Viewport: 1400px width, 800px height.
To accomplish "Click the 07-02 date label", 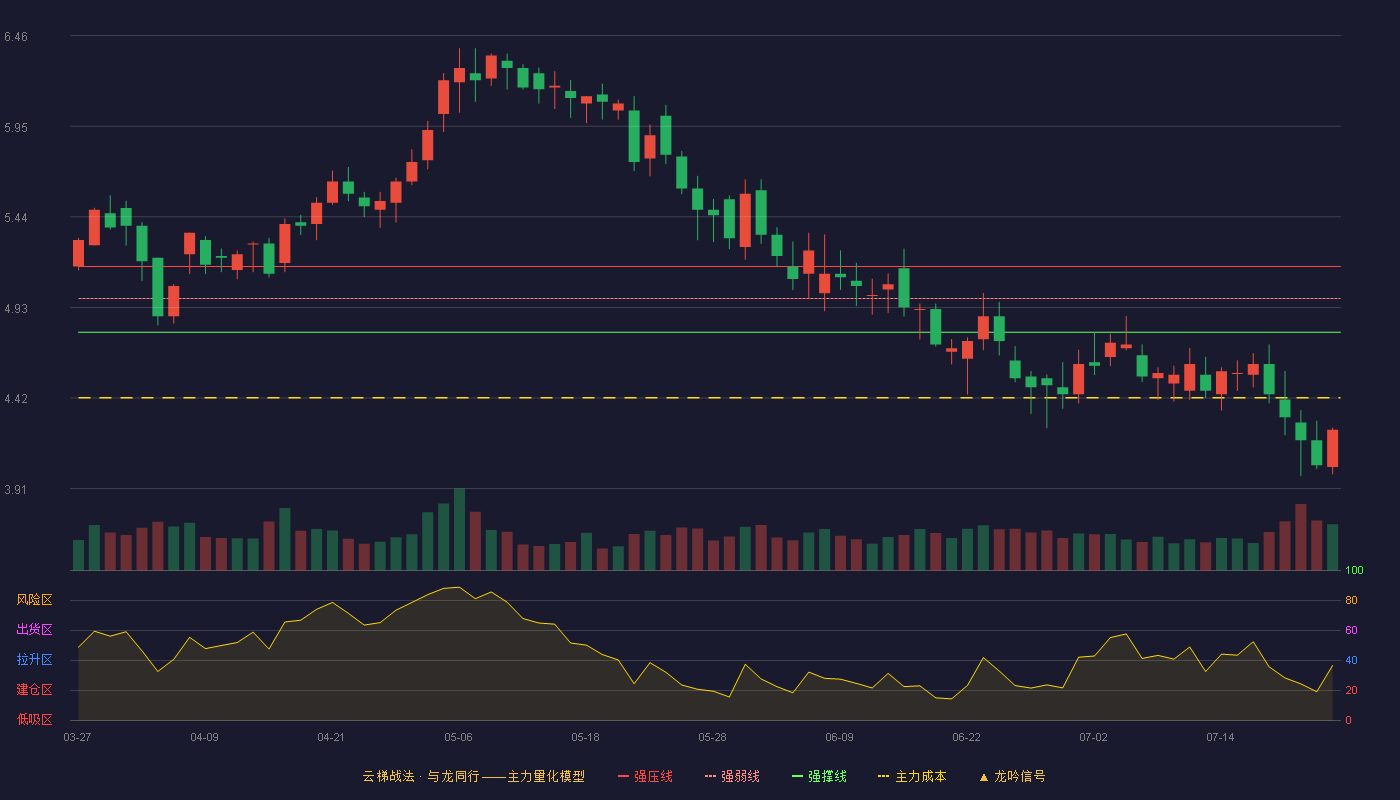I will [1093, 737].
